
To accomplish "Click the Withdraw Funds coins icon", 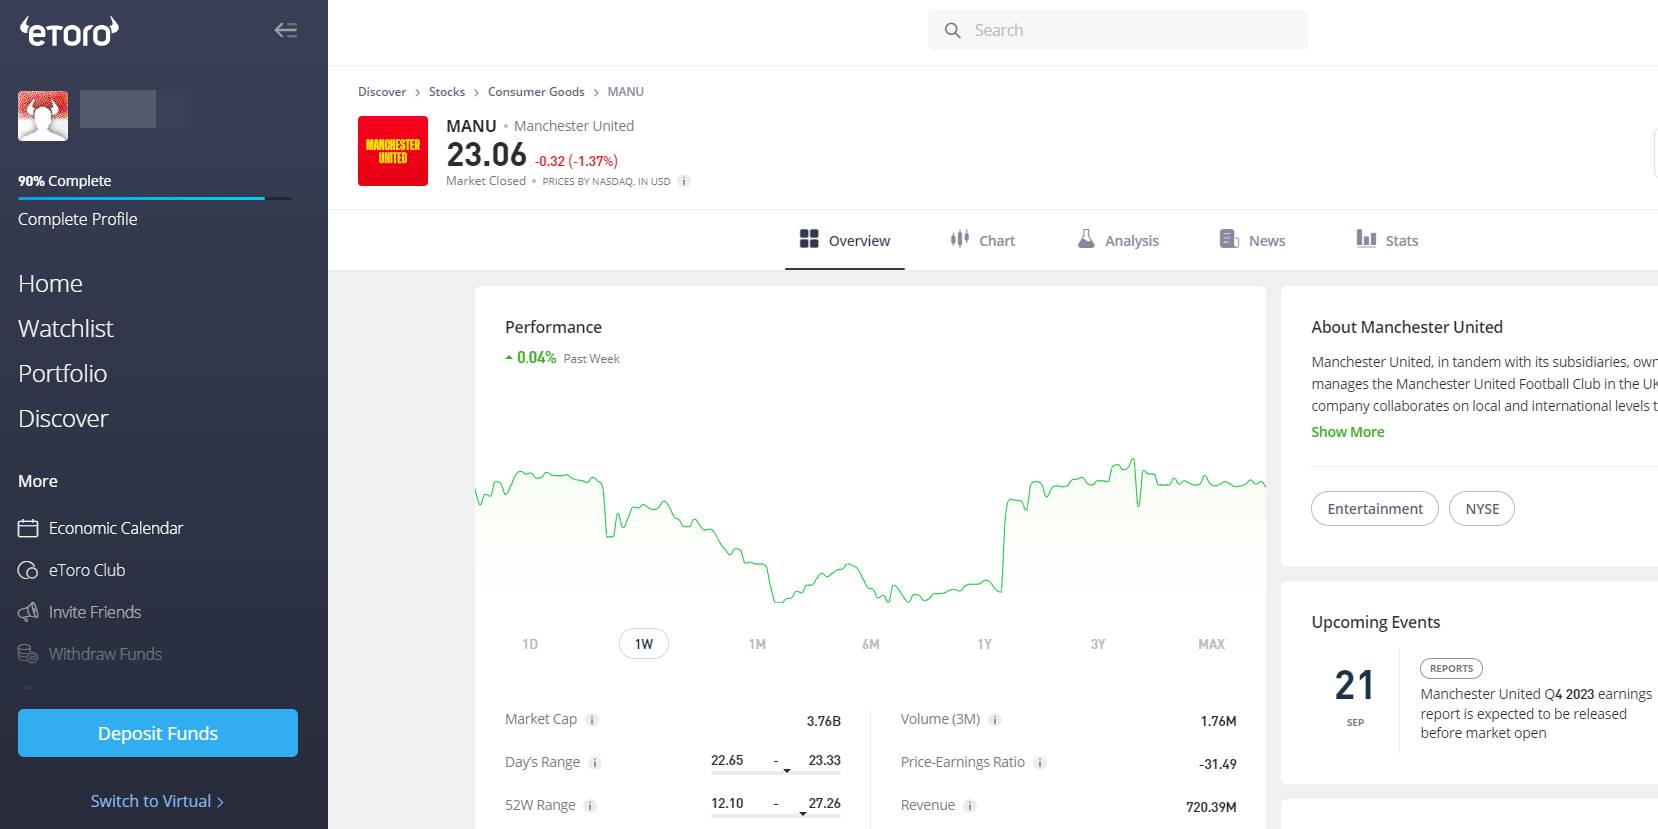I will [x=28, y=654].
